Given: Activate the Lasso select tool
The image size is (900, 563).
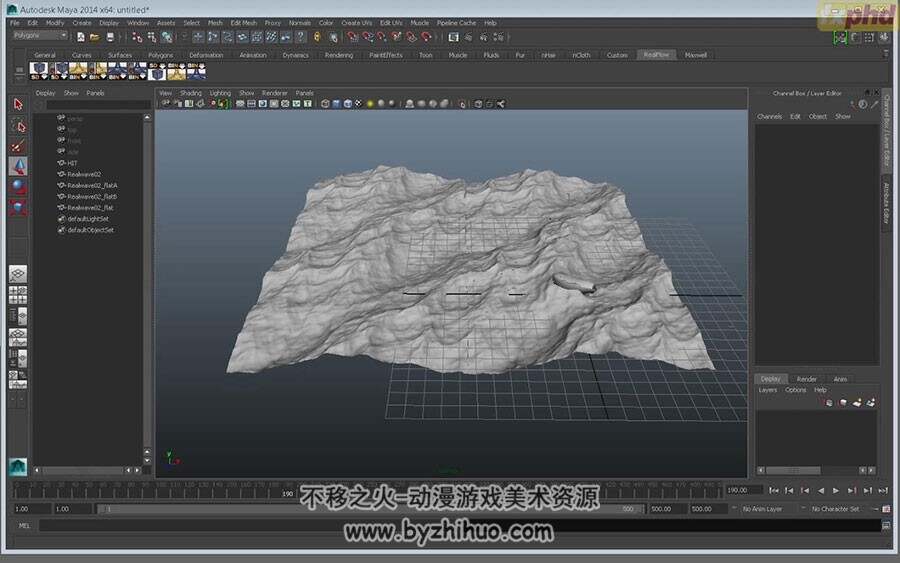Looking at the screenshot, I should pyautogui.click(x=18, y=125).
